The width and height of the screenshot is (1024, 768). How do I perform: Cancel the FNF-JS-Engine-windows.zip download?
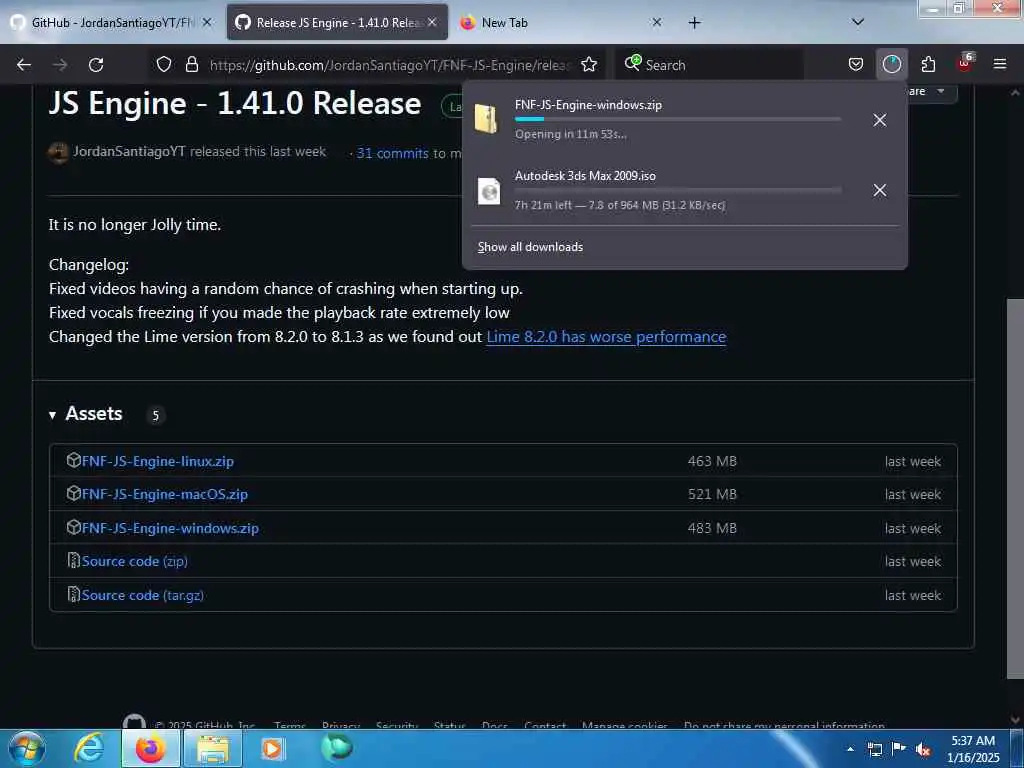pyautogui.click(x=880, y=120)
